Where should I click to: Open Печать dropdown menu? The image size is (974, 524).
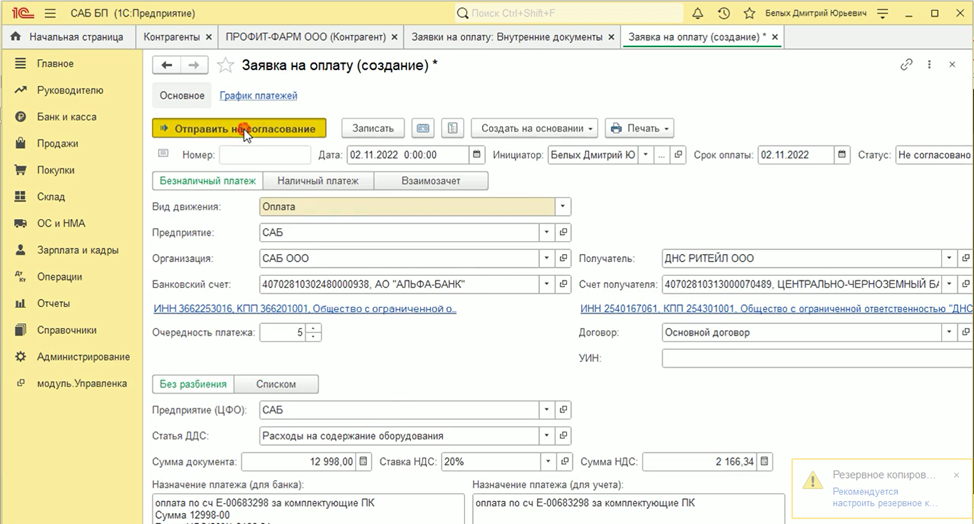pos(640,128)
